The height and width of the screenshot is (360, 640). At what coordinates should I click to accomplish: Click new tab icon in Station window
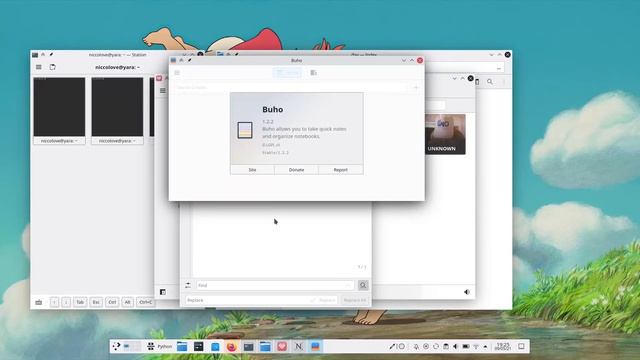(53, 67)
